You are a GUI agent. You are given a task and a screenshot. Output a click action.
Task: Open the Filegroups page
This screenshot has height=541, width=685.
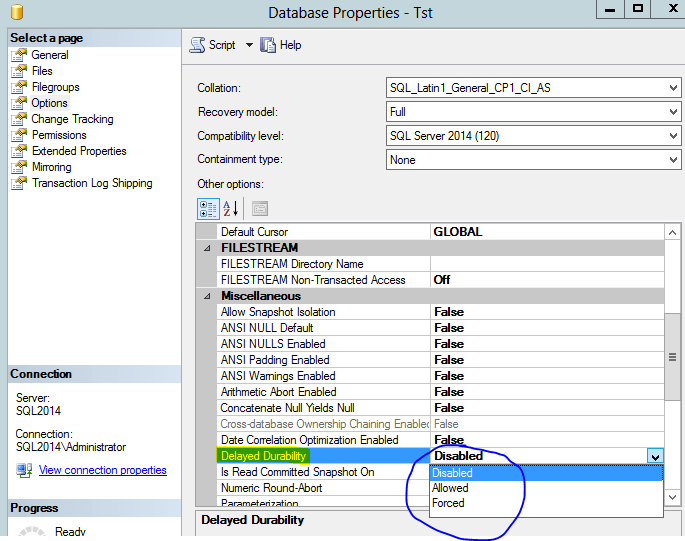coord(55,87)
